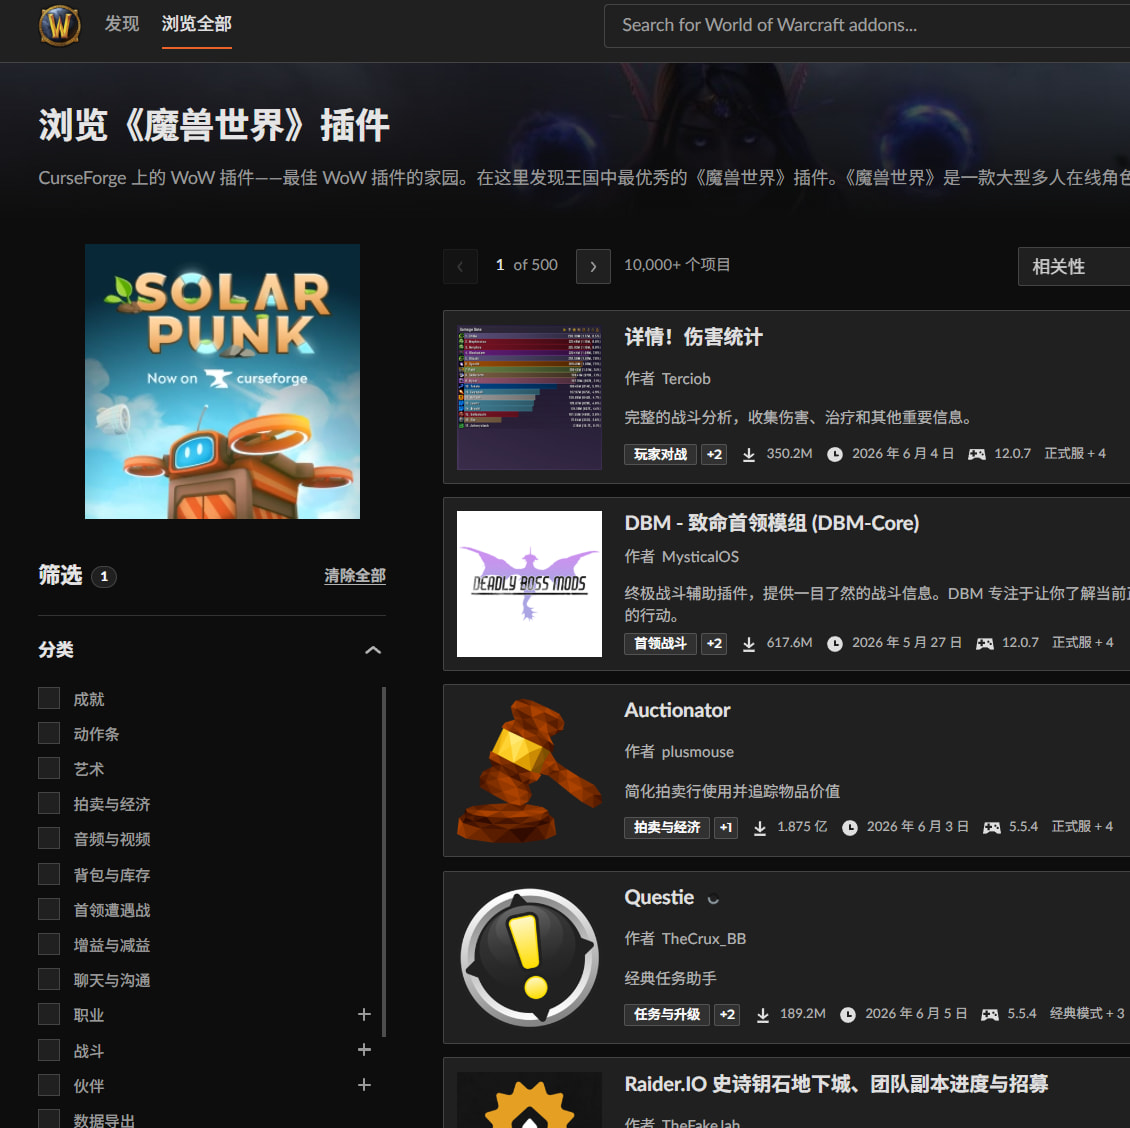Check the 艺术 category box
Image resolution: width=1130 pixels, height=1128 pixels.
coord(49,768)
